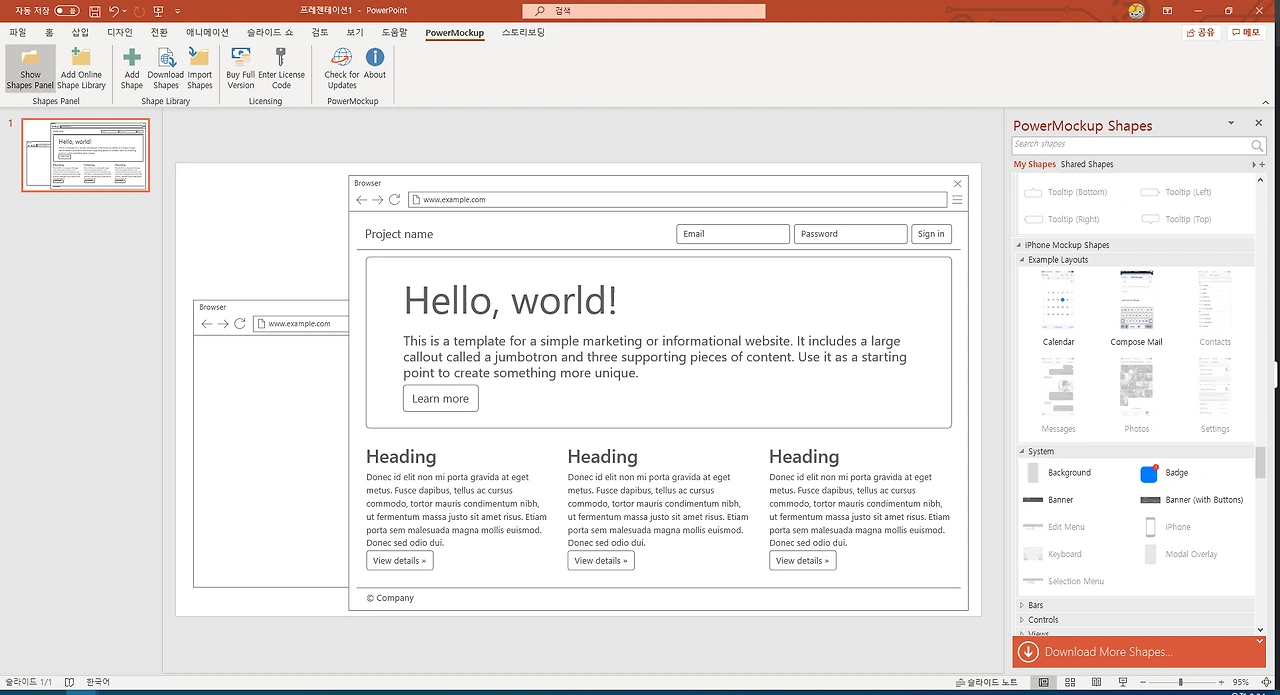Toggle the AutoSave switch in title bar
Image resolution: width=1280 pixels, height=695 pixels.
(x=67, y=11)
